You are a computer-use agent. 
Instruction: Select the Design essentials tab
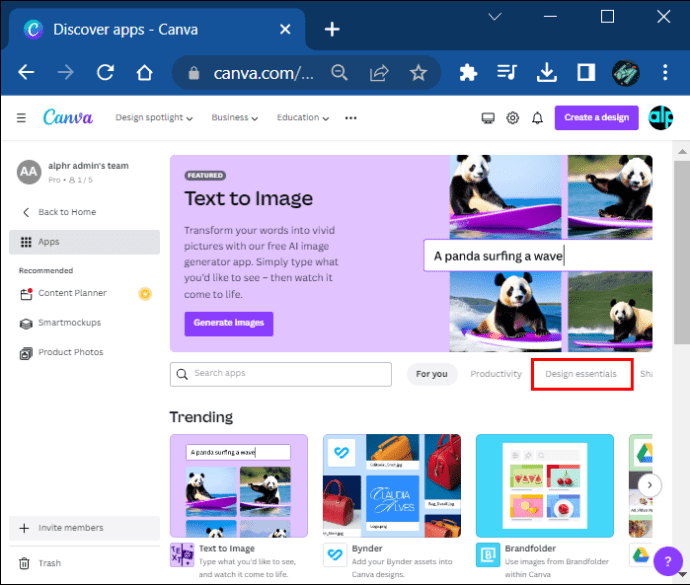(x=581, y=374)
